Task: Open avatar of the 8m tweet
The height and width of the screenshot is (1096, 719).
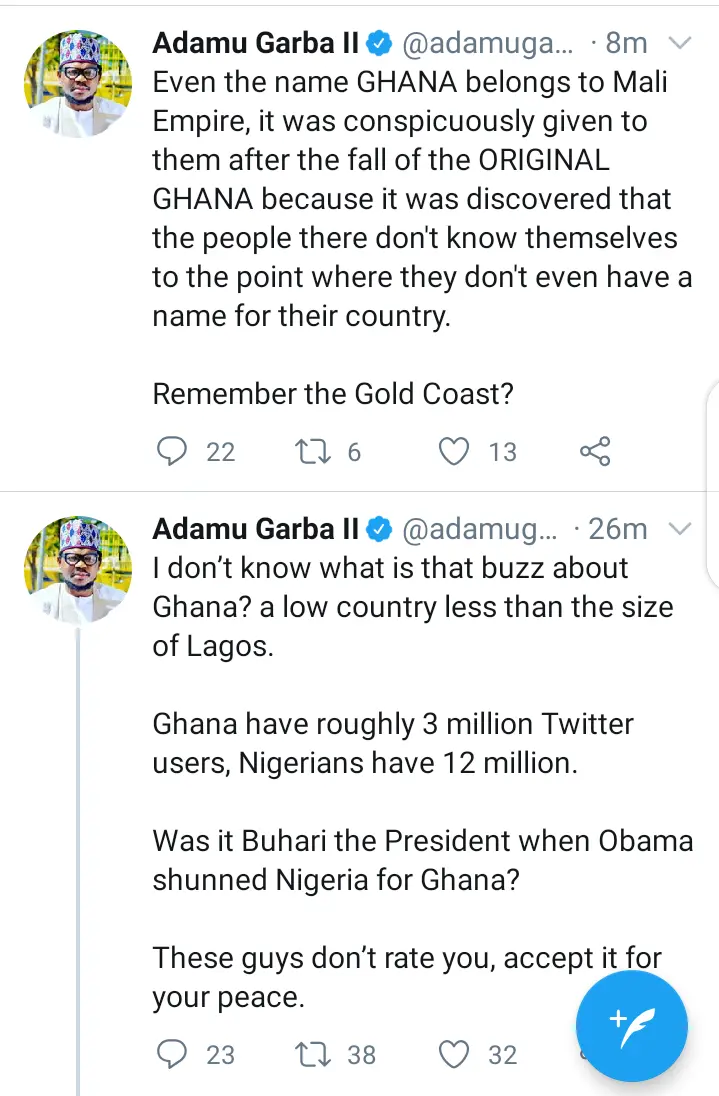Action: pyautogui.click(x=77, y=84)
